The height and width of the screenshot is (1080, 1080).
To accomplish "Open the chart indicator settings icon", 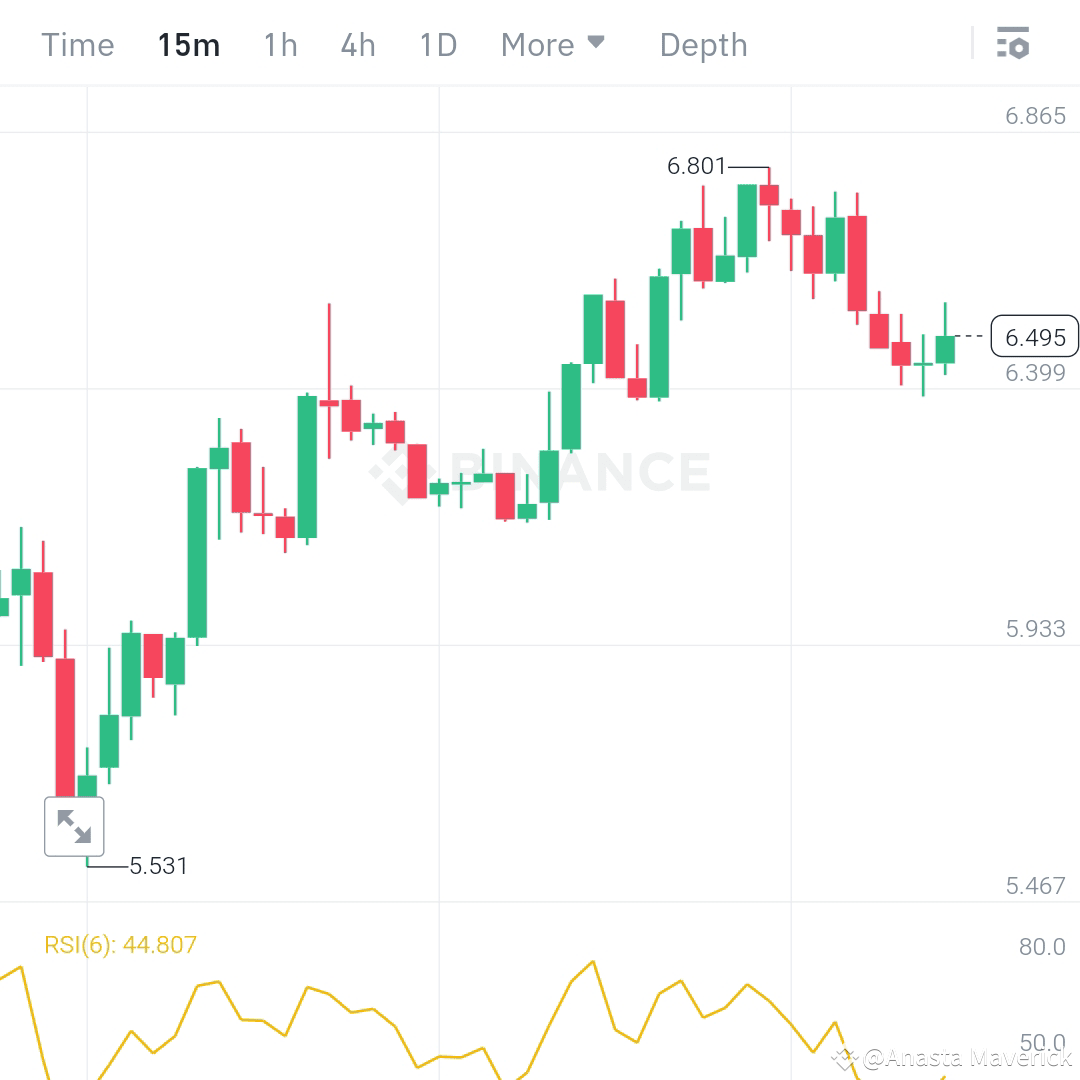I will pos(1013,44).
